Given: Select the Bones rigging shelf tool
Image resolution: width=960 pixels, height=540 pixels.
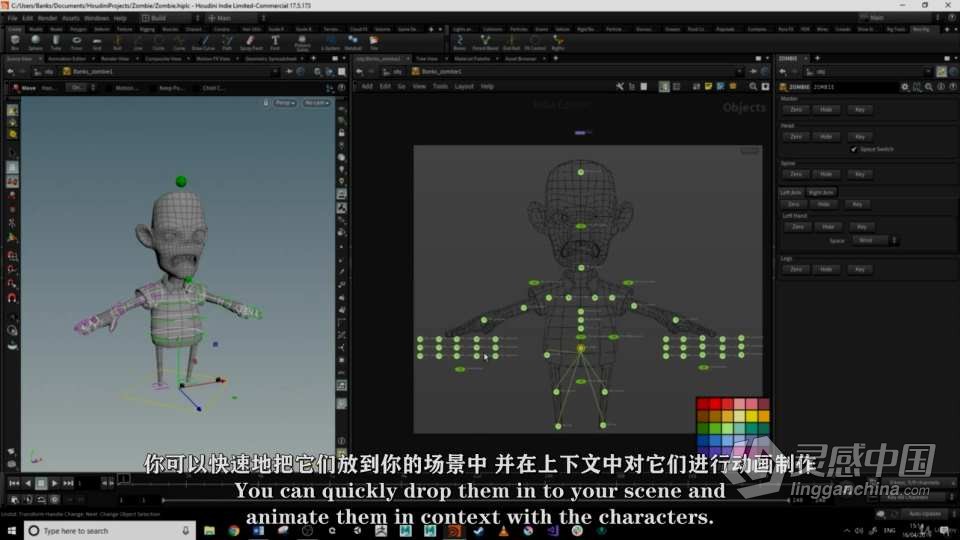Looking at the screenshot, I should tap(459, 42).
